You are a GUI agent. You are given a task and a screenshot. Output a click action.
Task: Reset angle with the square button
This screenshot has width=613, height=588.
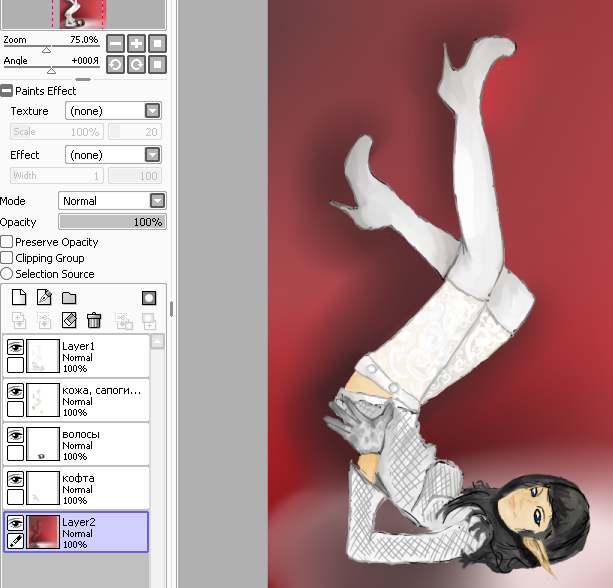(157, 65)
